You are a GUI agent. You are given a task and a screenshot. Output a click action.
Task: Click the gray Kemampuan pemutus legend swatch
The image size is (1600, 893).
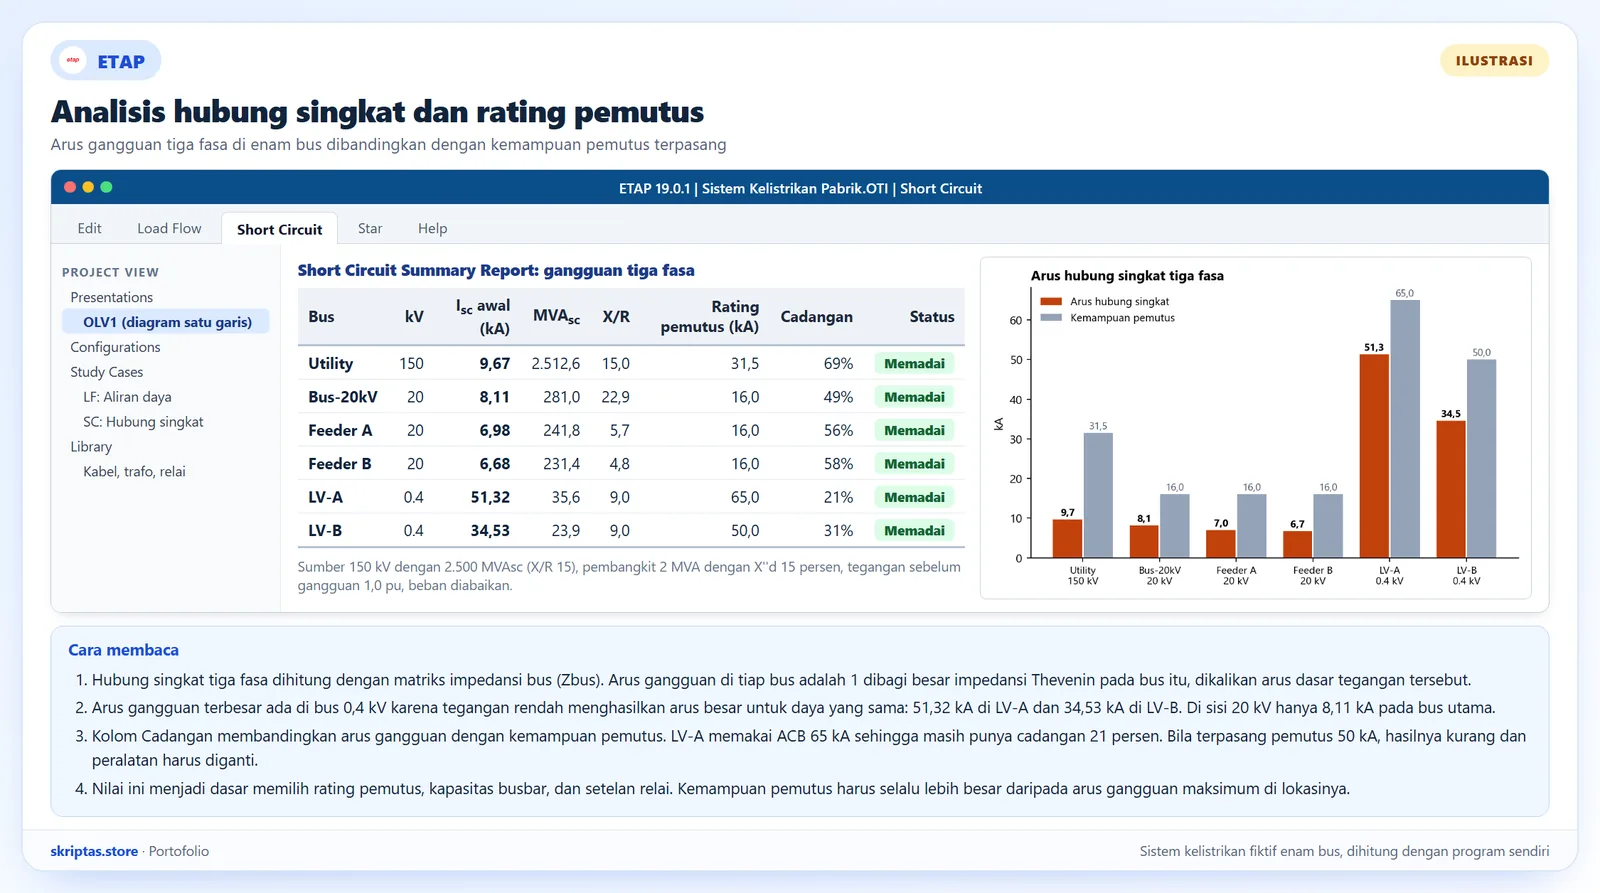tap(1051, 318)
